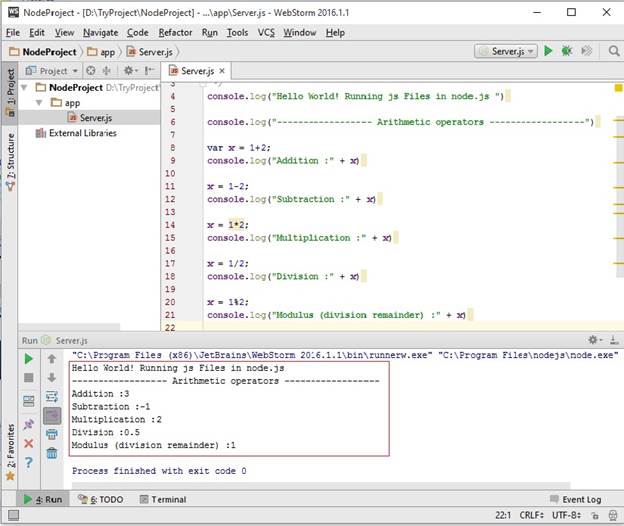
Task: Open help via question mark icon
Action: click(x=28, y=462)
